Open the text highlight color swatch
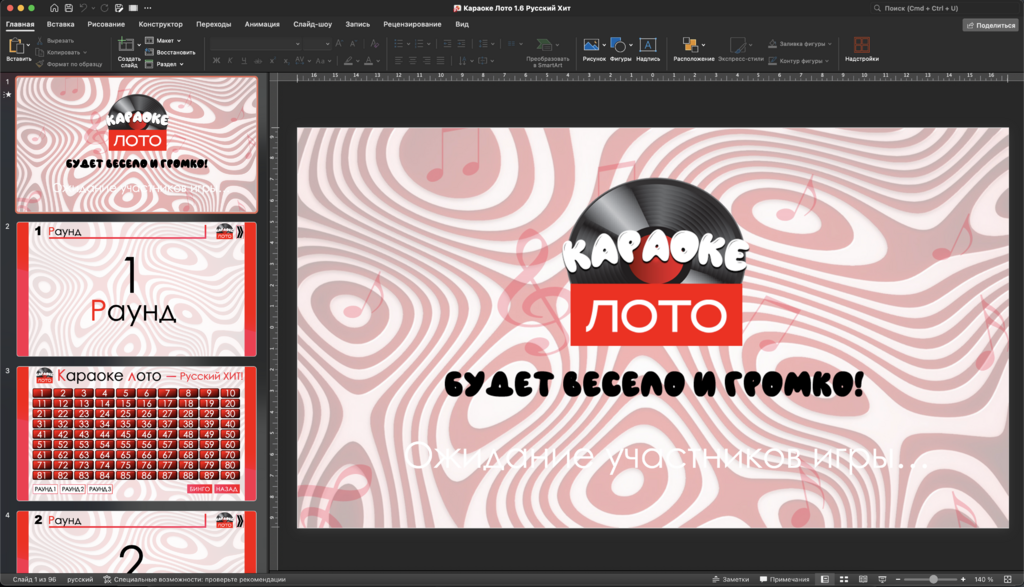Screen dimensions: 1024x587 [x=349, y=61]
